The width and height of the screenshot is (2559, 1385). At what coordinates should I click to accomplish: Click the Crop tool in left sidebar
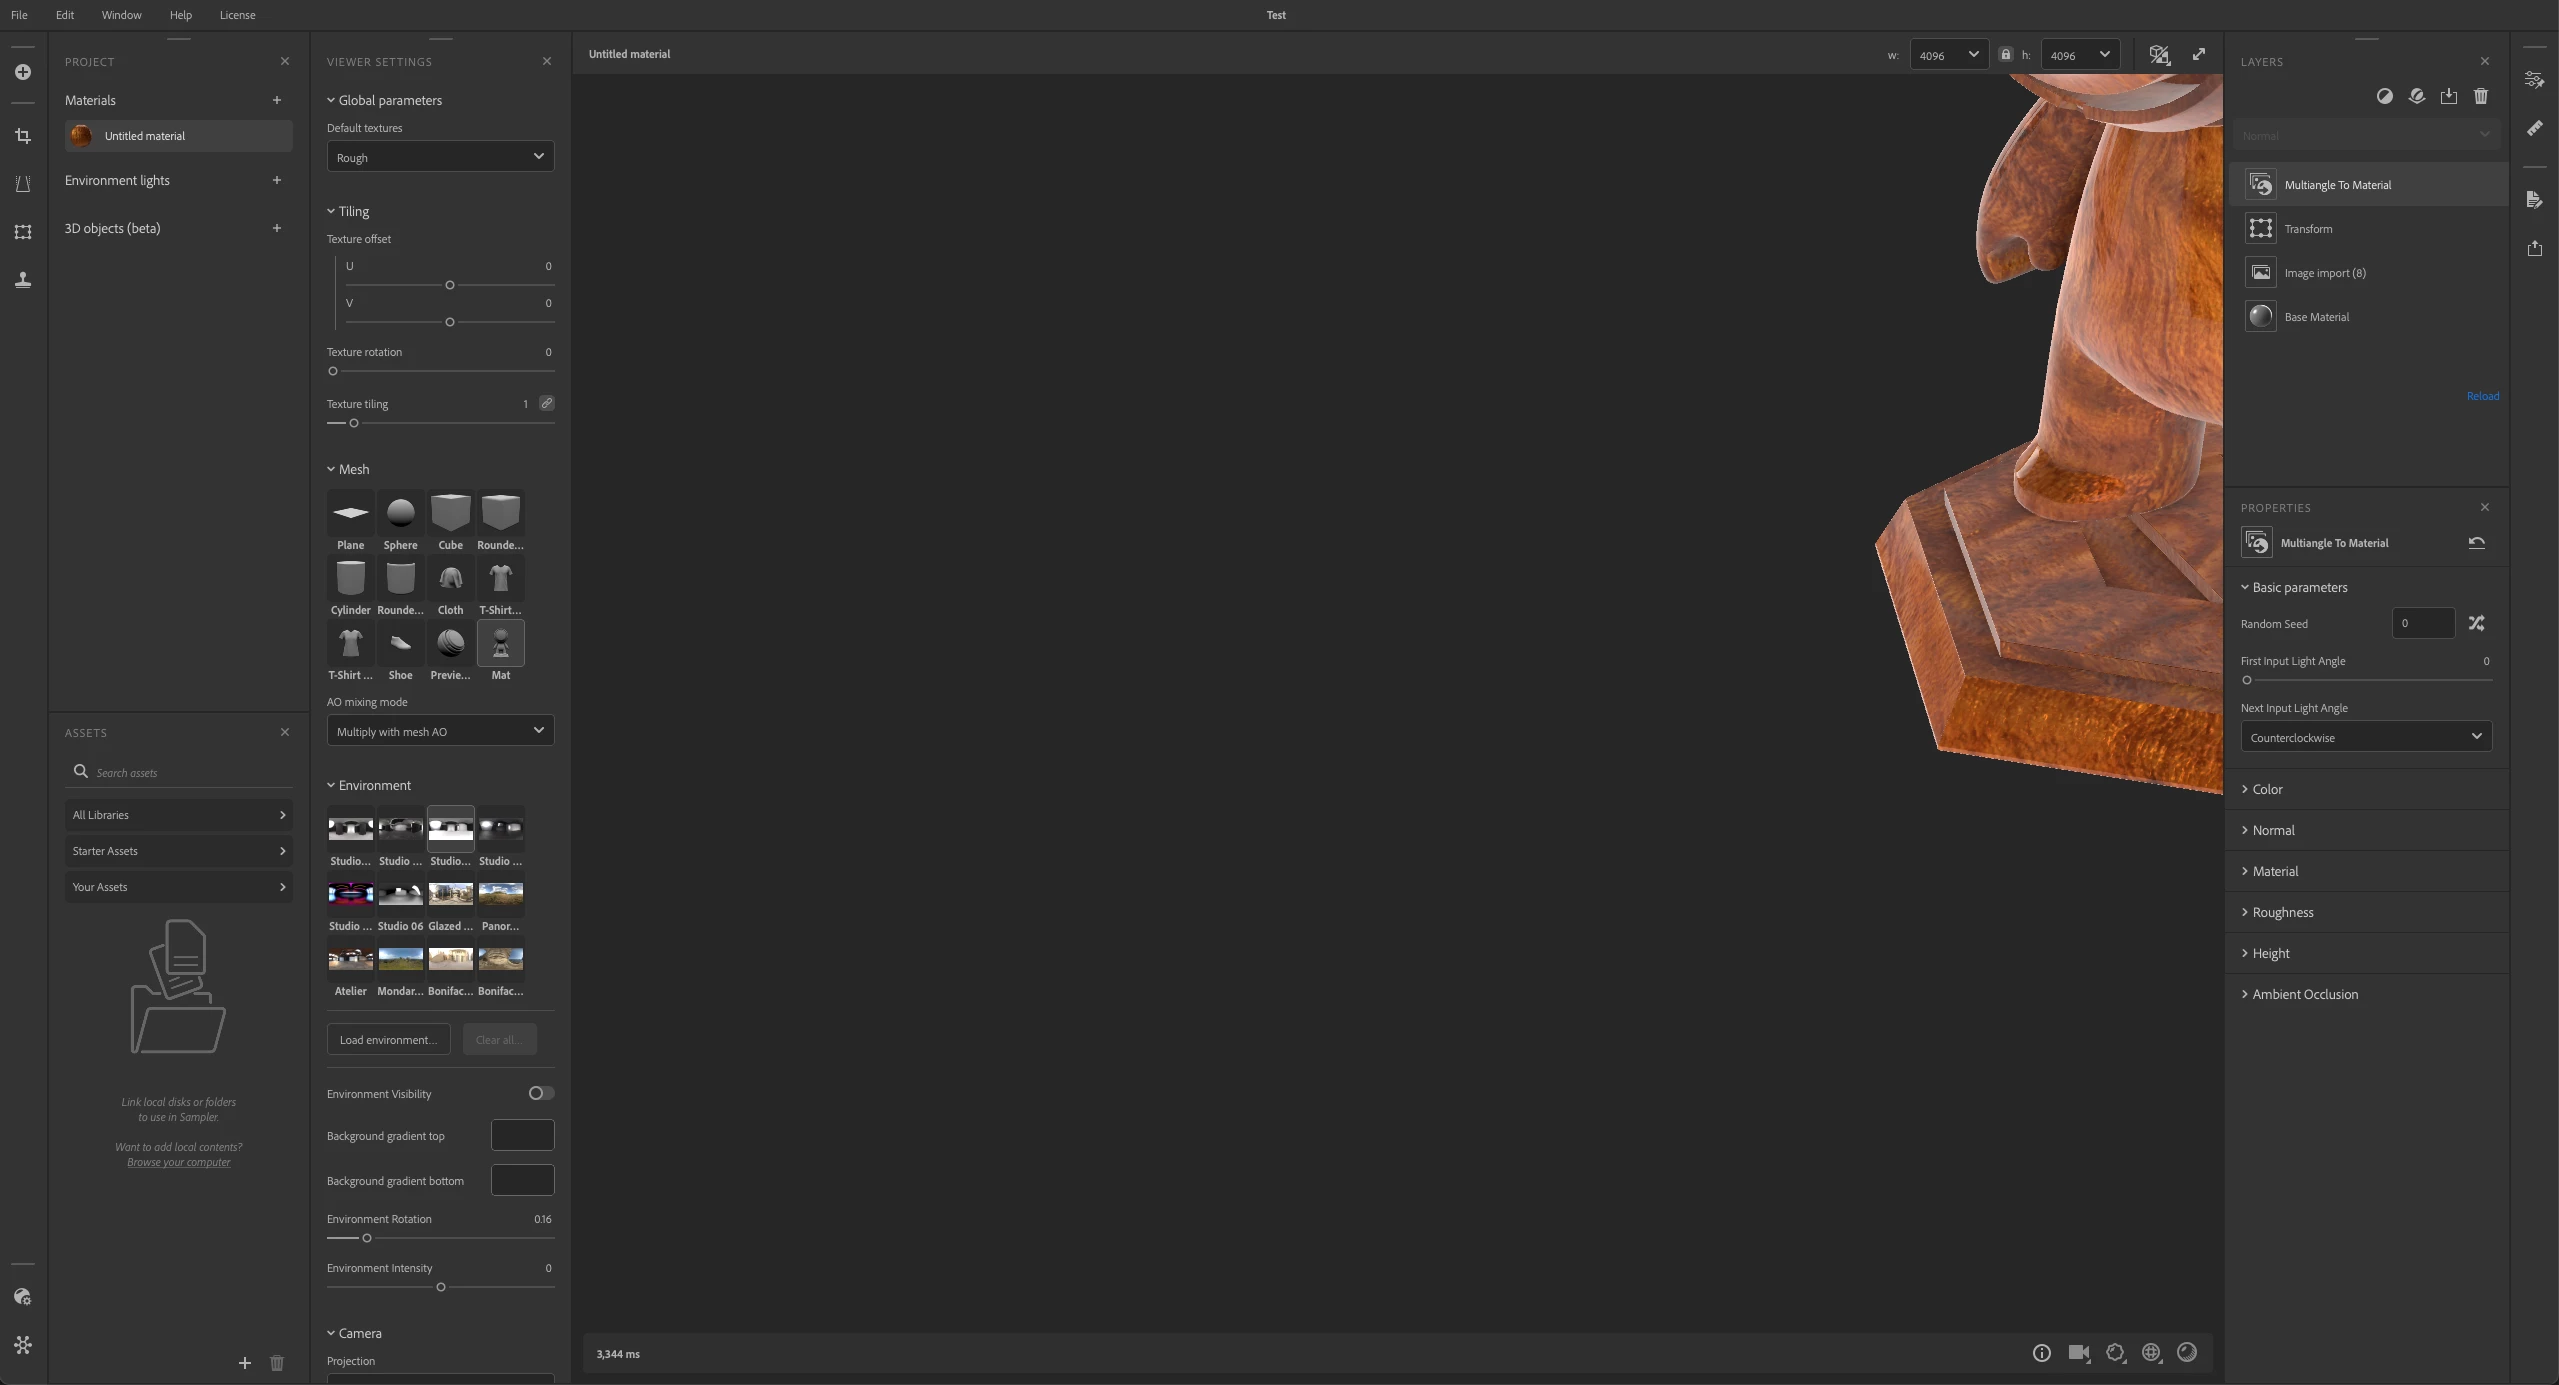click(23, 136)
